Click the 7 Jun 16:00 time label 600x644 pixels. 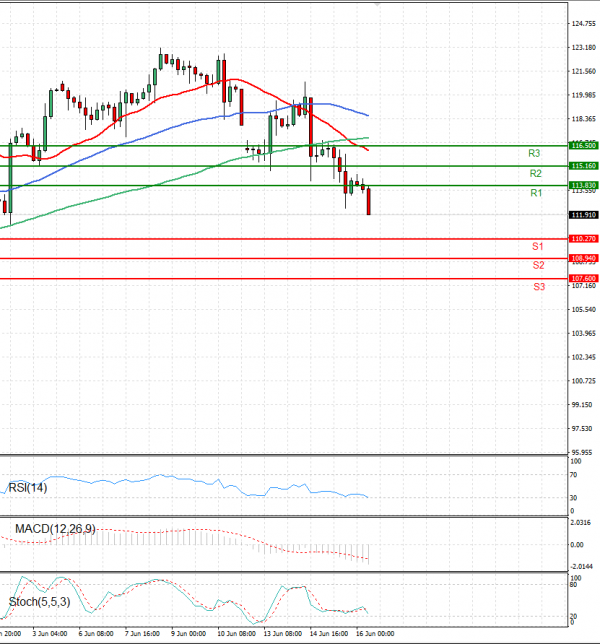point(142,634)
